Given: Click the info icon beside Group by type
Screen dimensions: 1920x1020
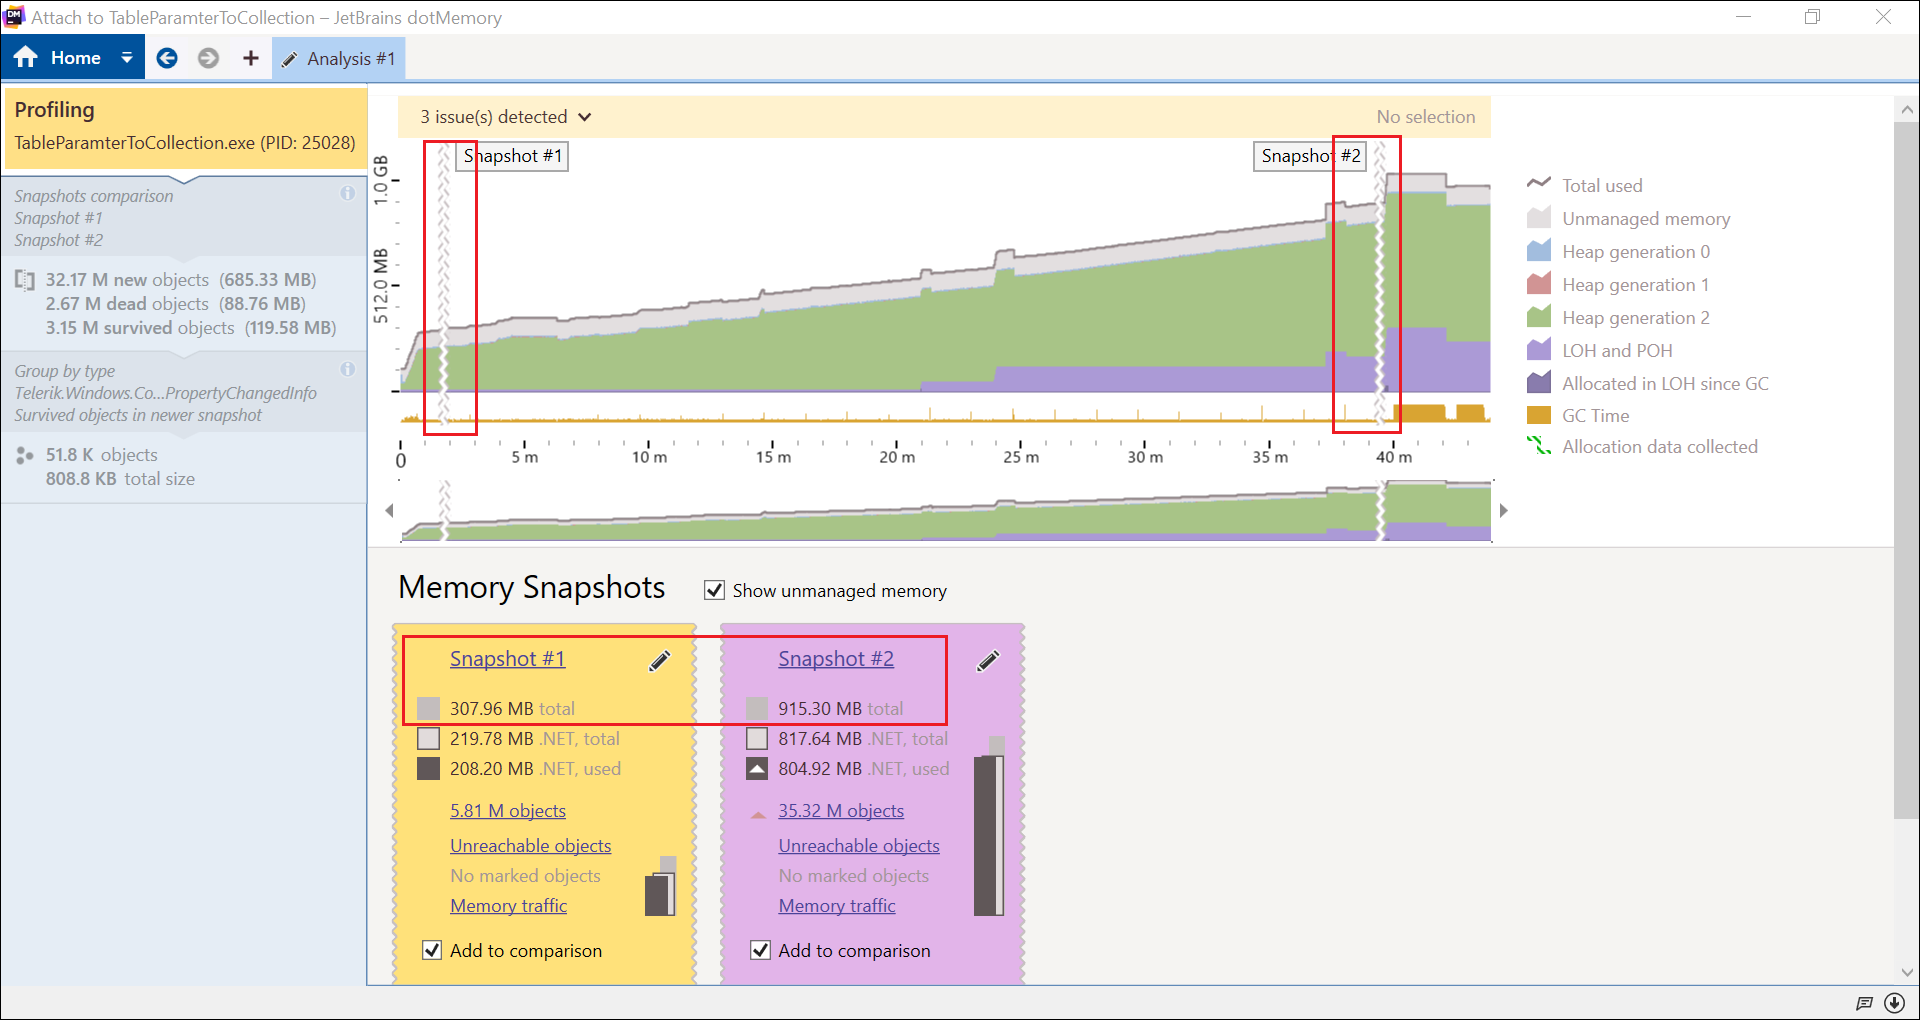Looking at the screenshot, I should [x=348, y=369].
